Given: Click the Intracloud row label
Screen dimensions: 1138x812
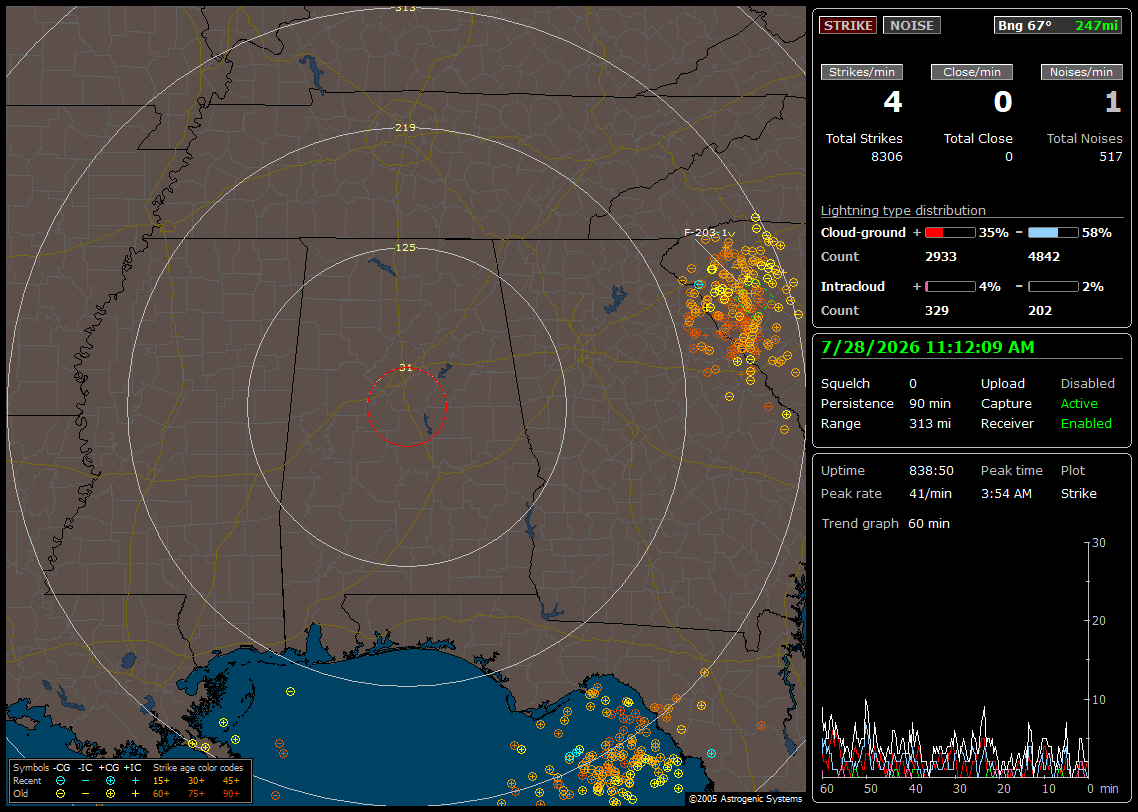Looking at the screenshot, I should click(853, 287).
